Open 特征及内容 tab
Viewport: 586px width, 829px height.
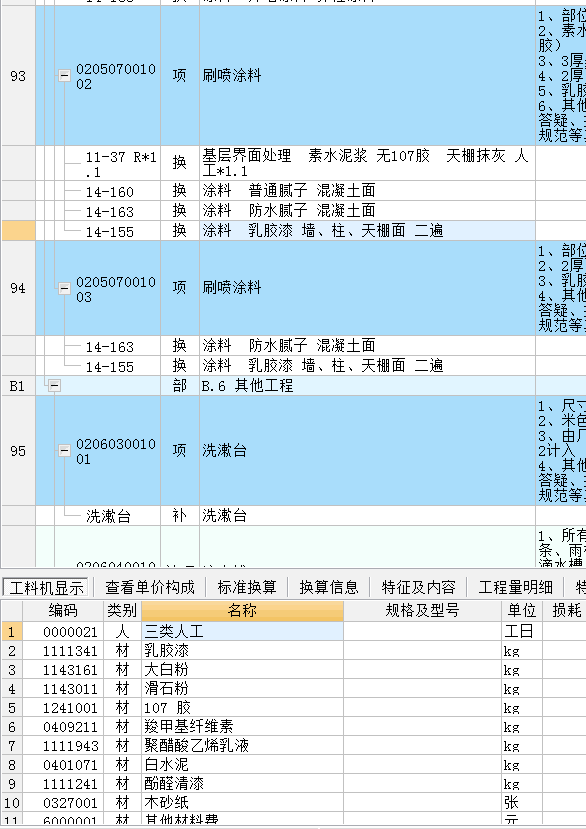pyautogui.click(x=418, y=587)
